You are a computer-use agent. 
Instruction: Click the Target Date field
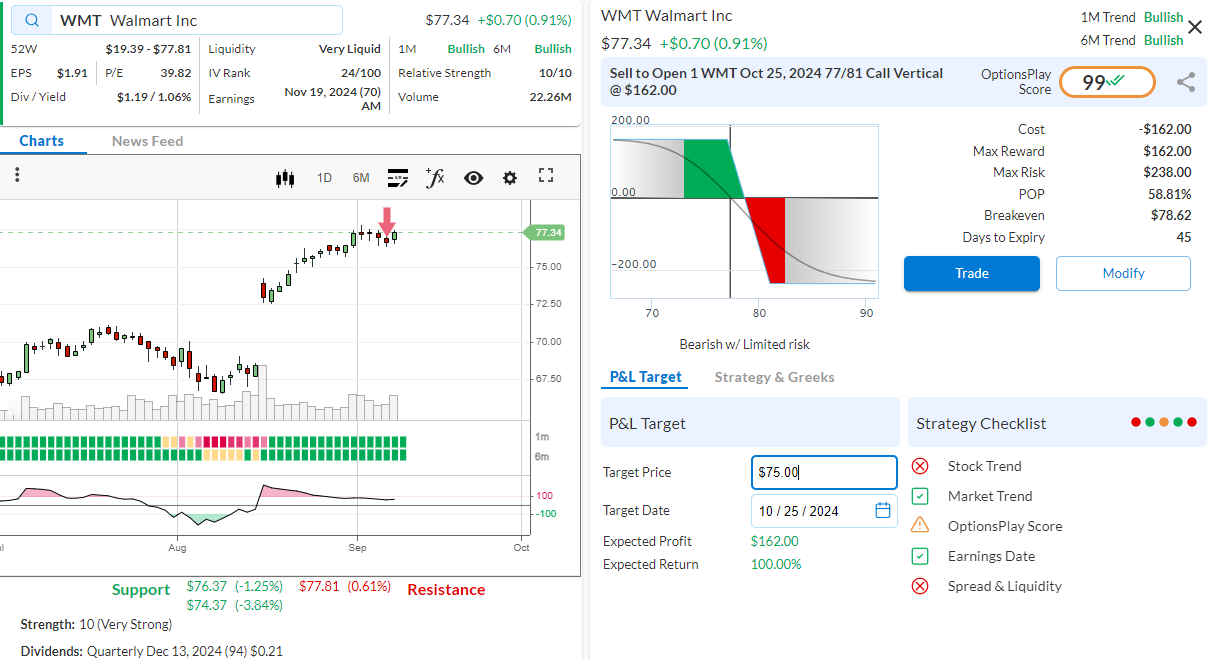[824, 511]
